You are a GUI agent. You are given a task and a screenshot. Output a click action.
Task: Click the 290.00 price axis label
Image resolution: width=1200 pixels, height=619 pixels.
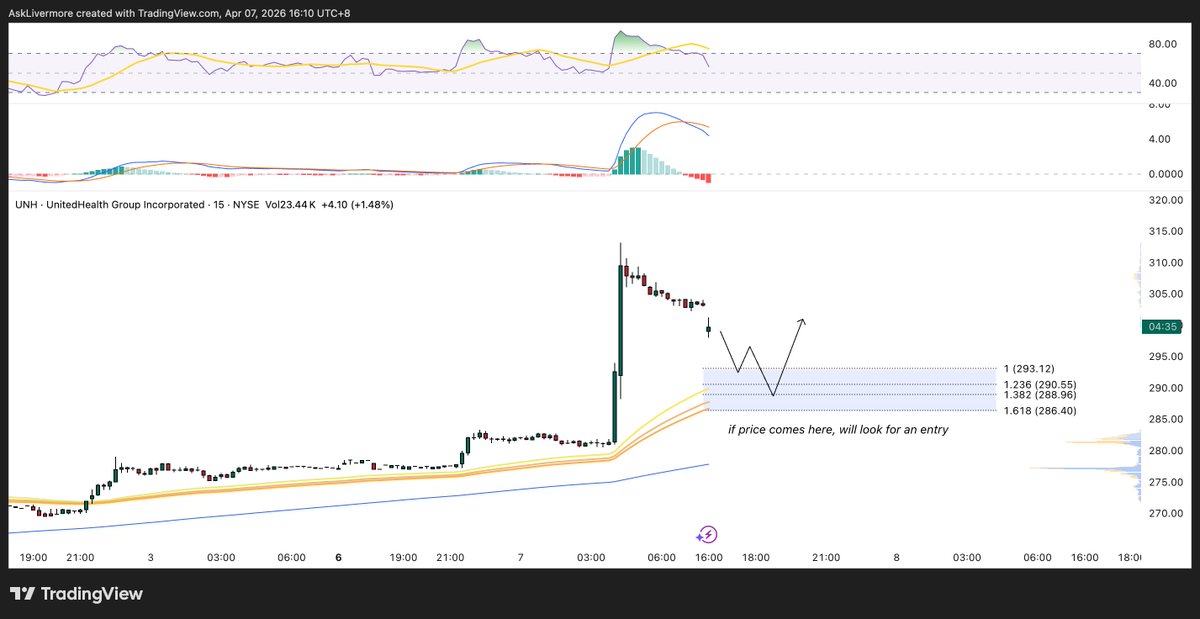point(1165,388)
